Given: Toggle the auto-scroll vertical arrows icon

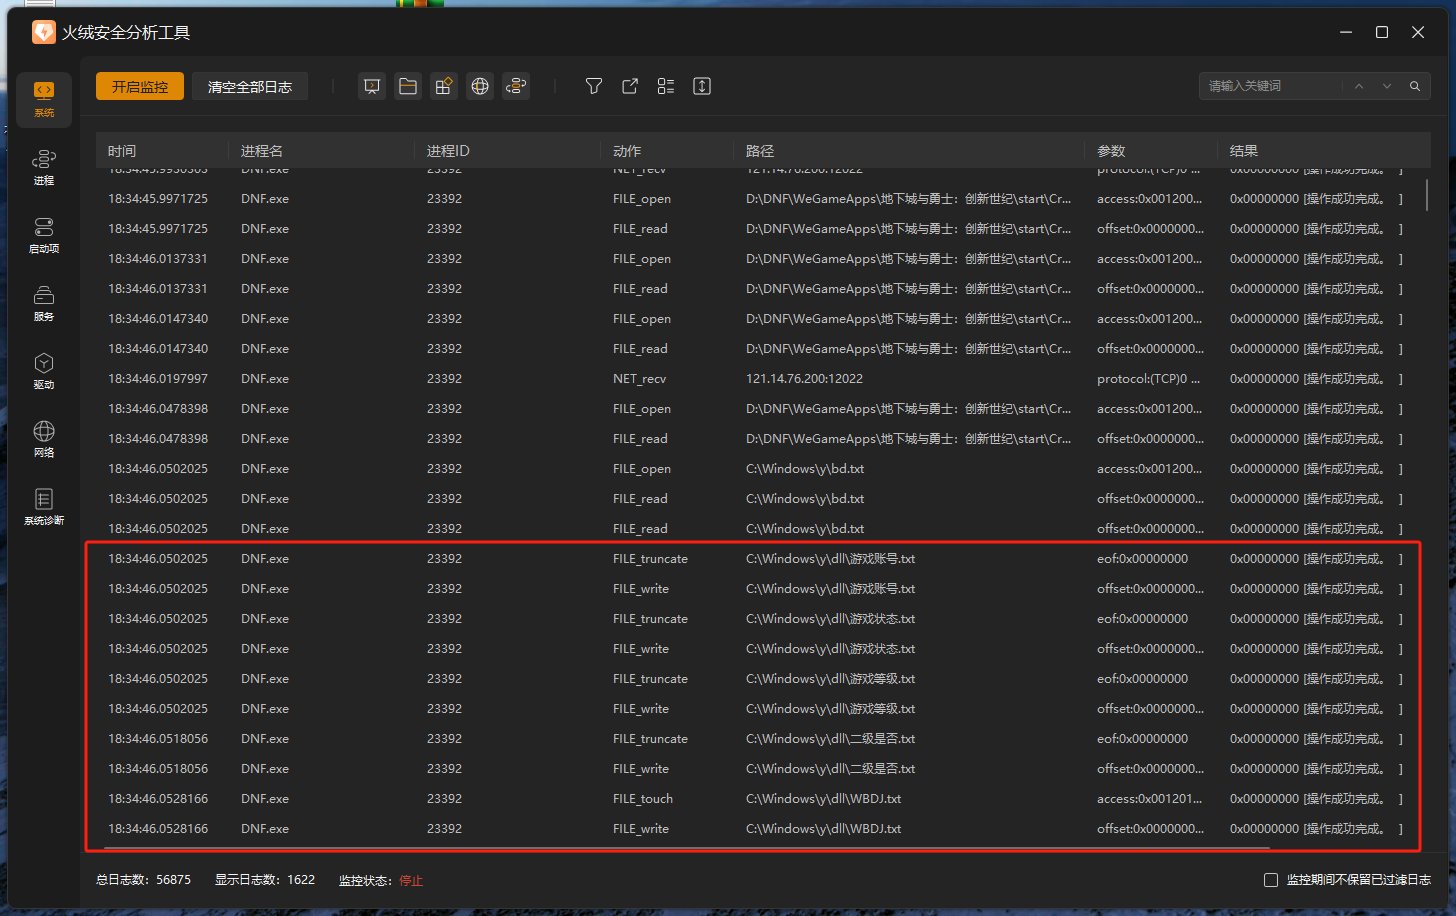Looking at the screenshot, I should point(702,86).
